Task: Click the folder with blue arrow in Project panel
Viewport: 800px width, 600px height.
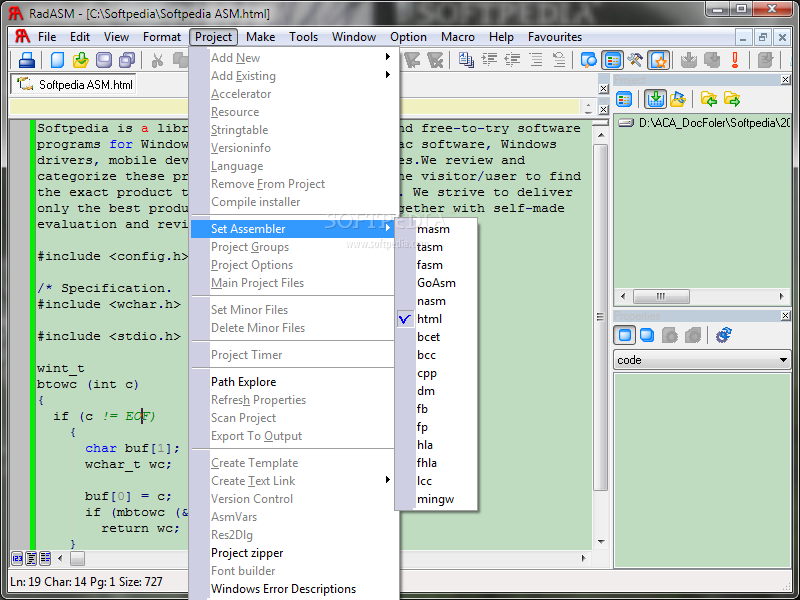Action: pos(678,99)
